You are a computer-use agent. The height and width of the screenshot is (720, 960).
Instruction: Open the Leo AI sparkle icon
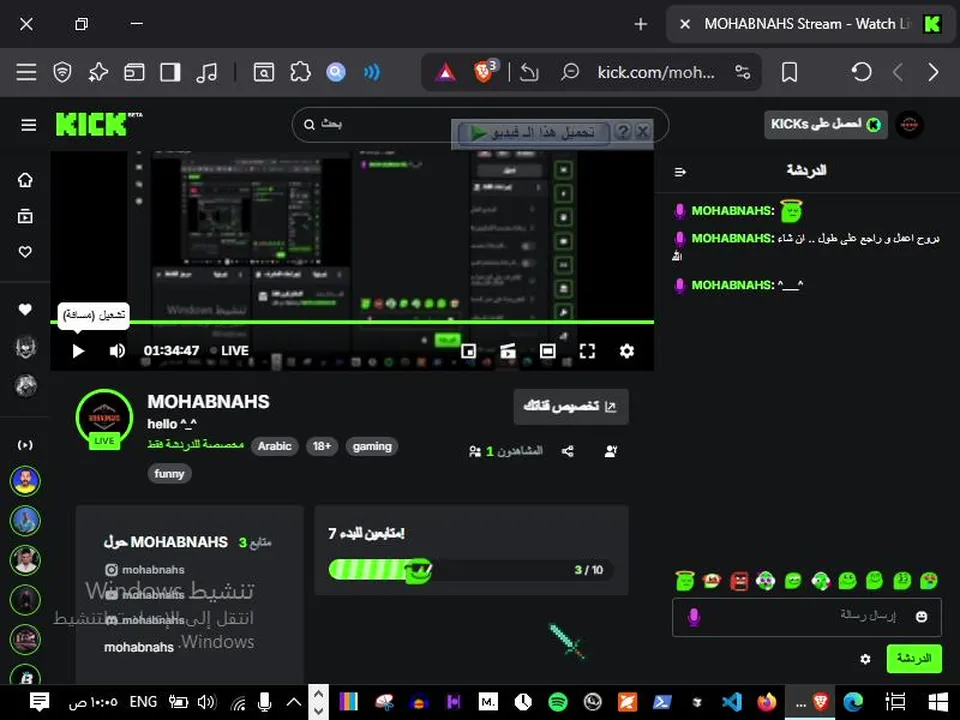[x=98, y=72]
